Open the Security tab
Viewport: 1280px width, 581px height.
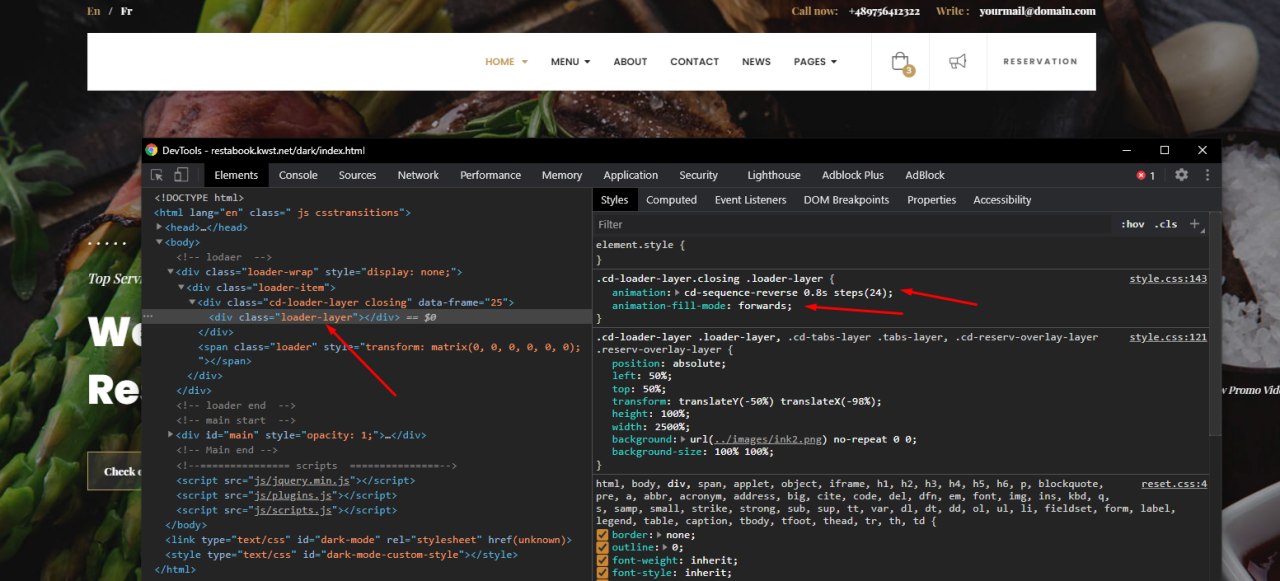click(x=699, y=175)
